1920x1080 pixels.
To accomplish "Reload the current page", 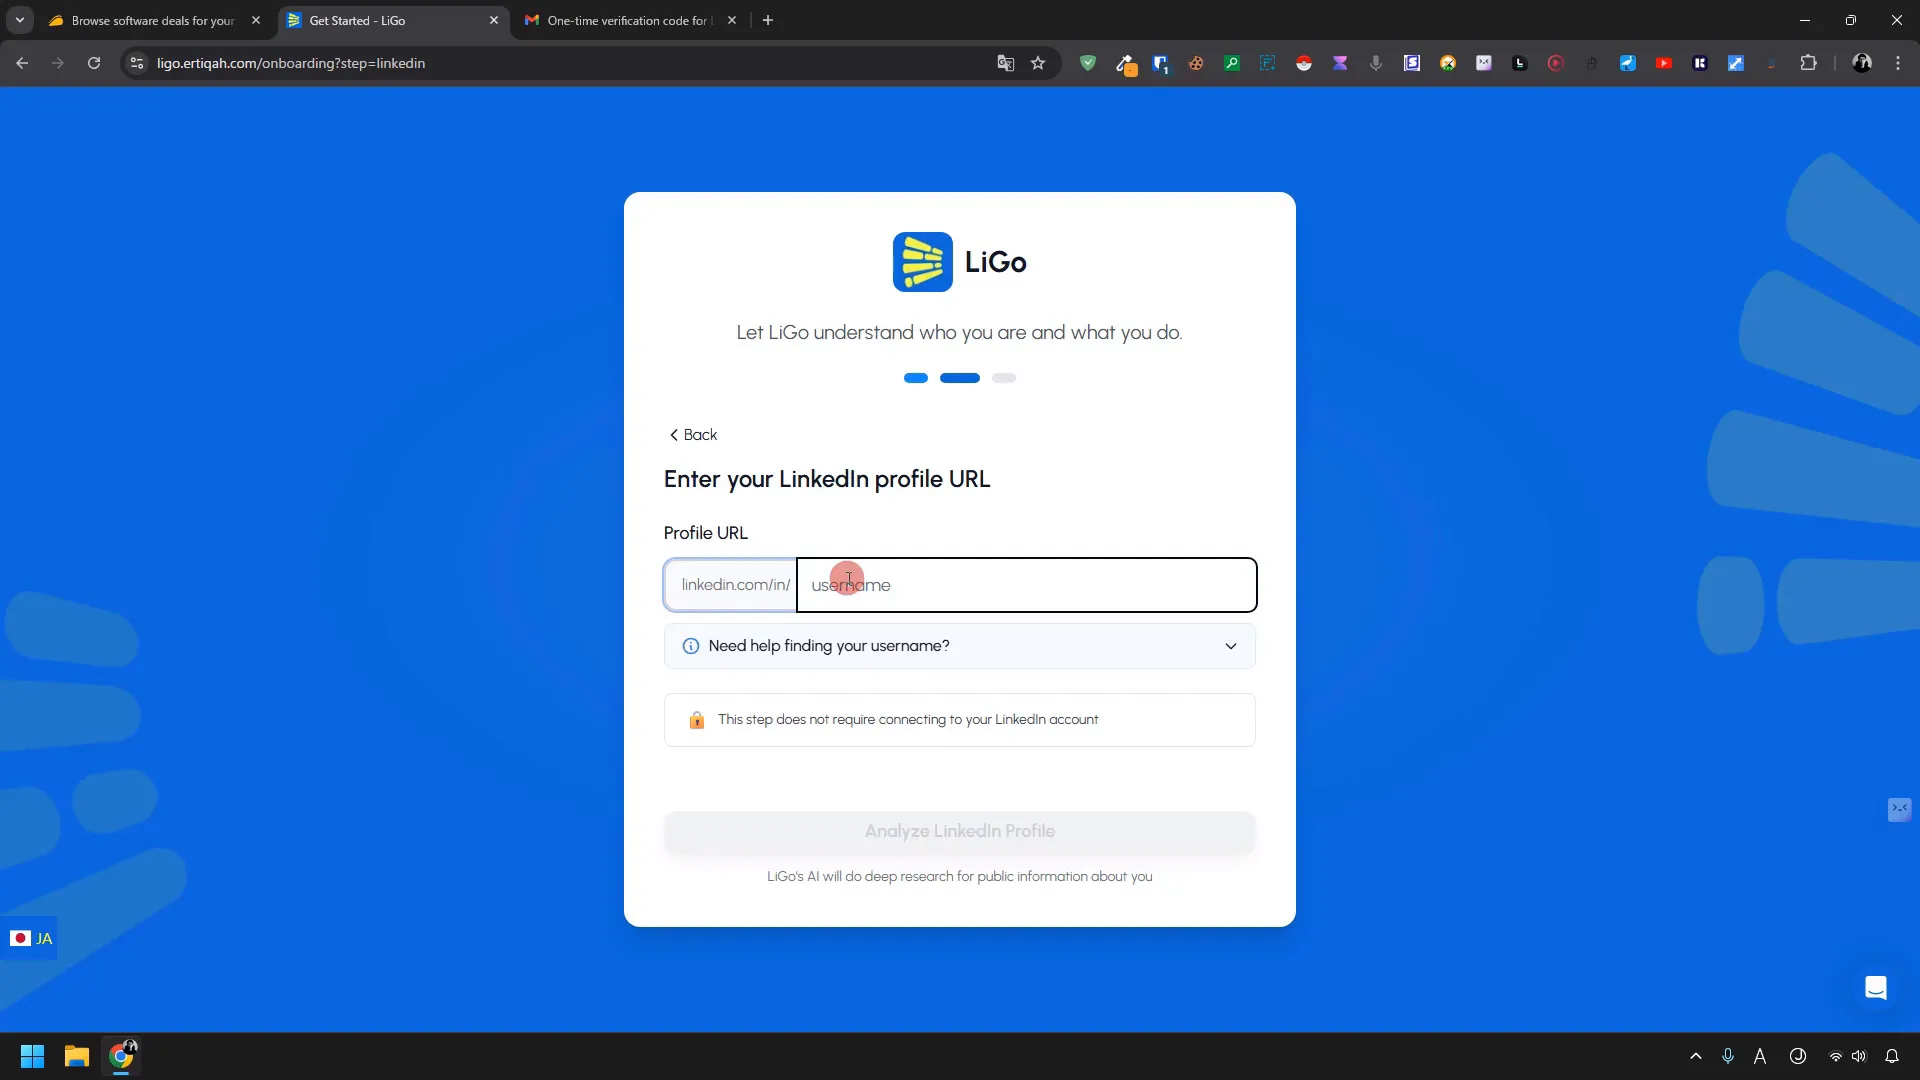I will pos(94,63).
